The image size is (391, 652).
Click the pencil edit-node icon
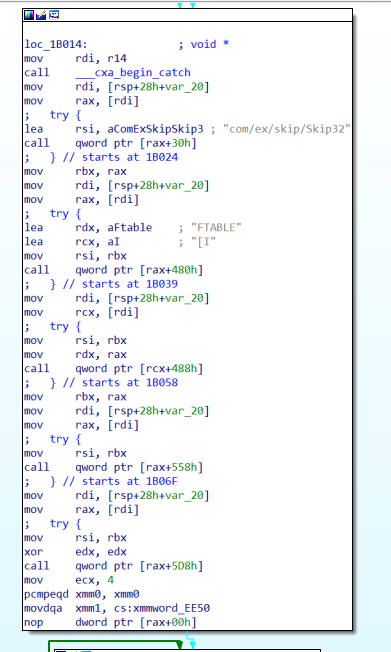(x=41, y=15)
